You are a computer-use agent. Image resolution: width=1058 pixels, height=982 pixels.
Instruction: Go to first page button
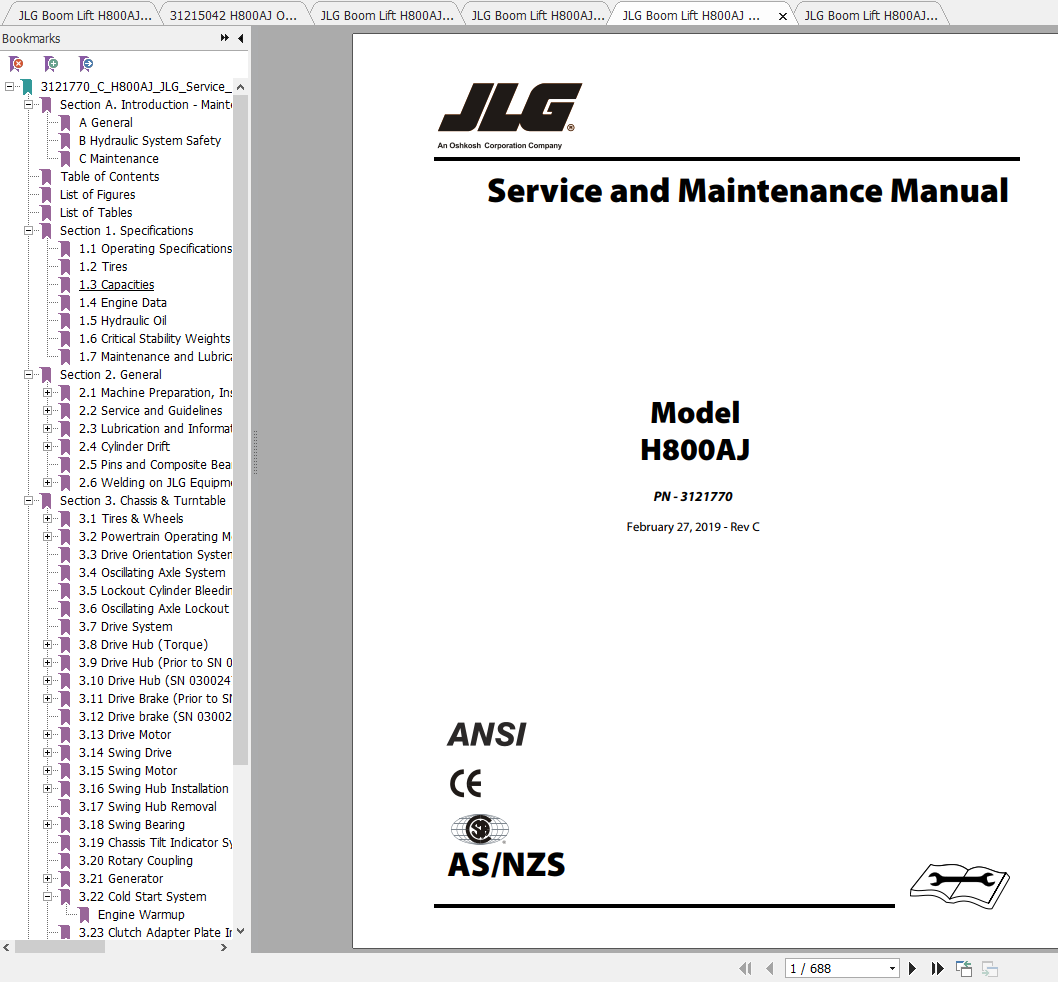pyautogui.click(x=746, y=969)
